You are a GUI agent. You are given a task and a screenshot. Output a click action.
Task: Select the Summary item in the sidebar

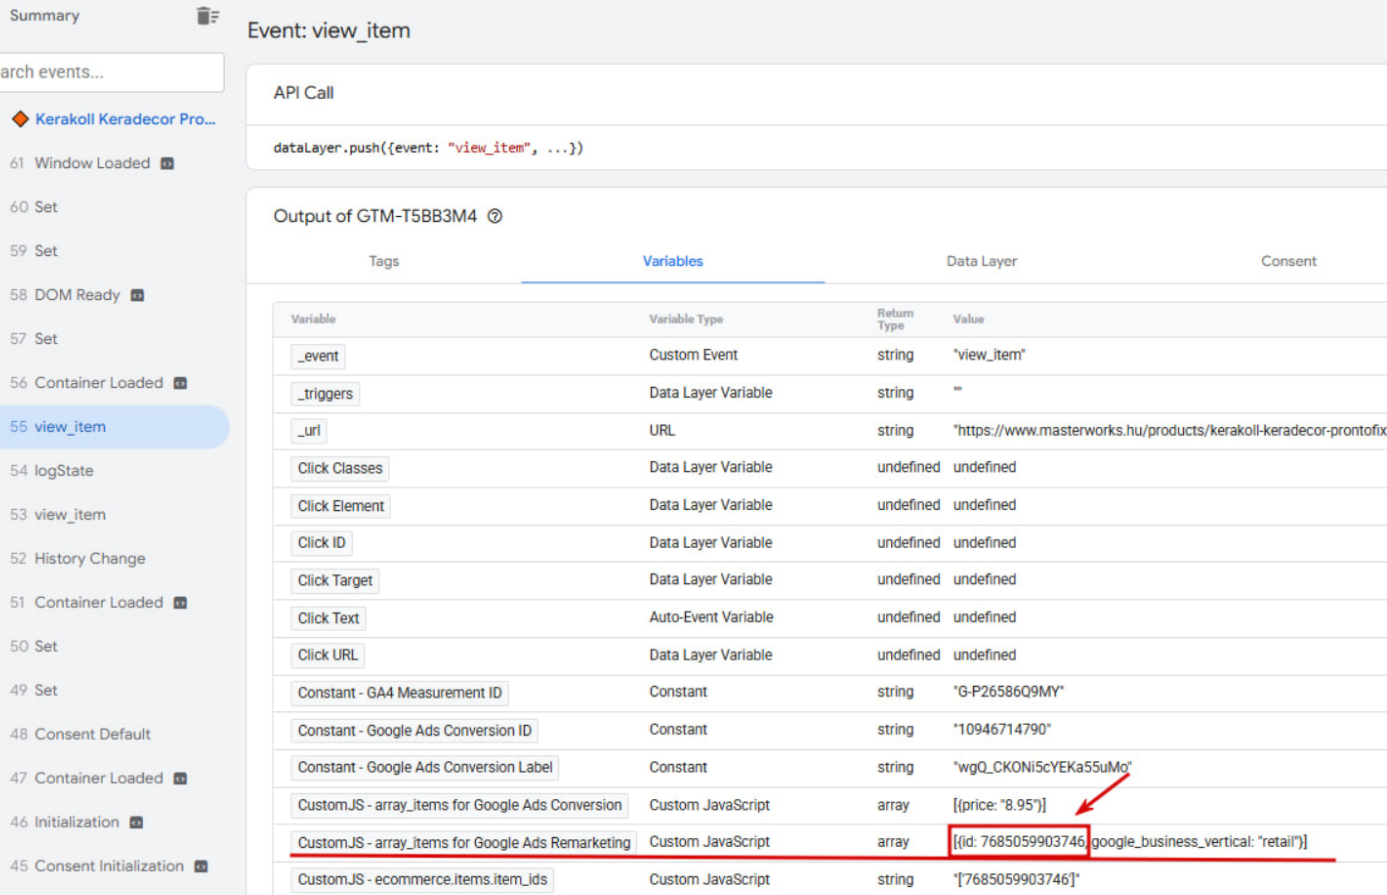[x=44, y=16]
